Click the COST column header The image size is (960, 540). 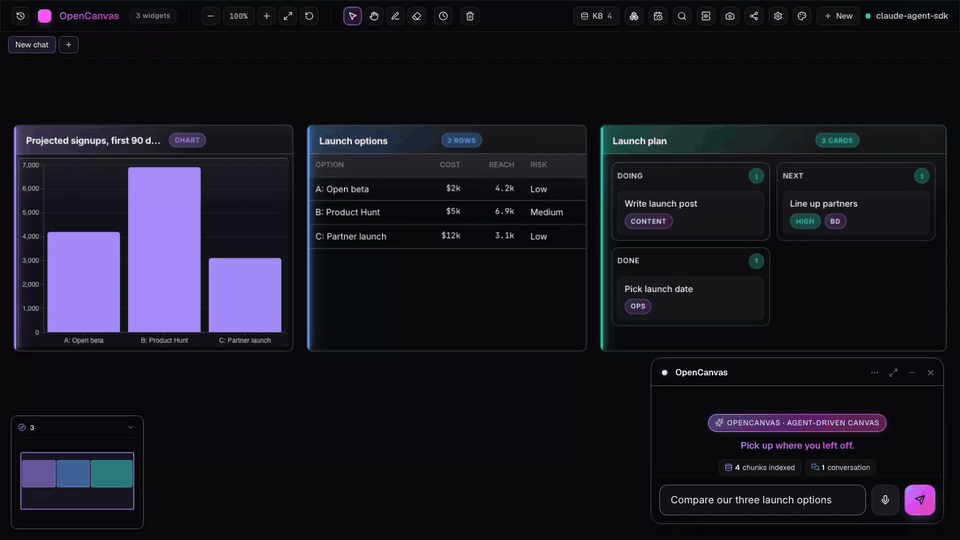point(450,165)
